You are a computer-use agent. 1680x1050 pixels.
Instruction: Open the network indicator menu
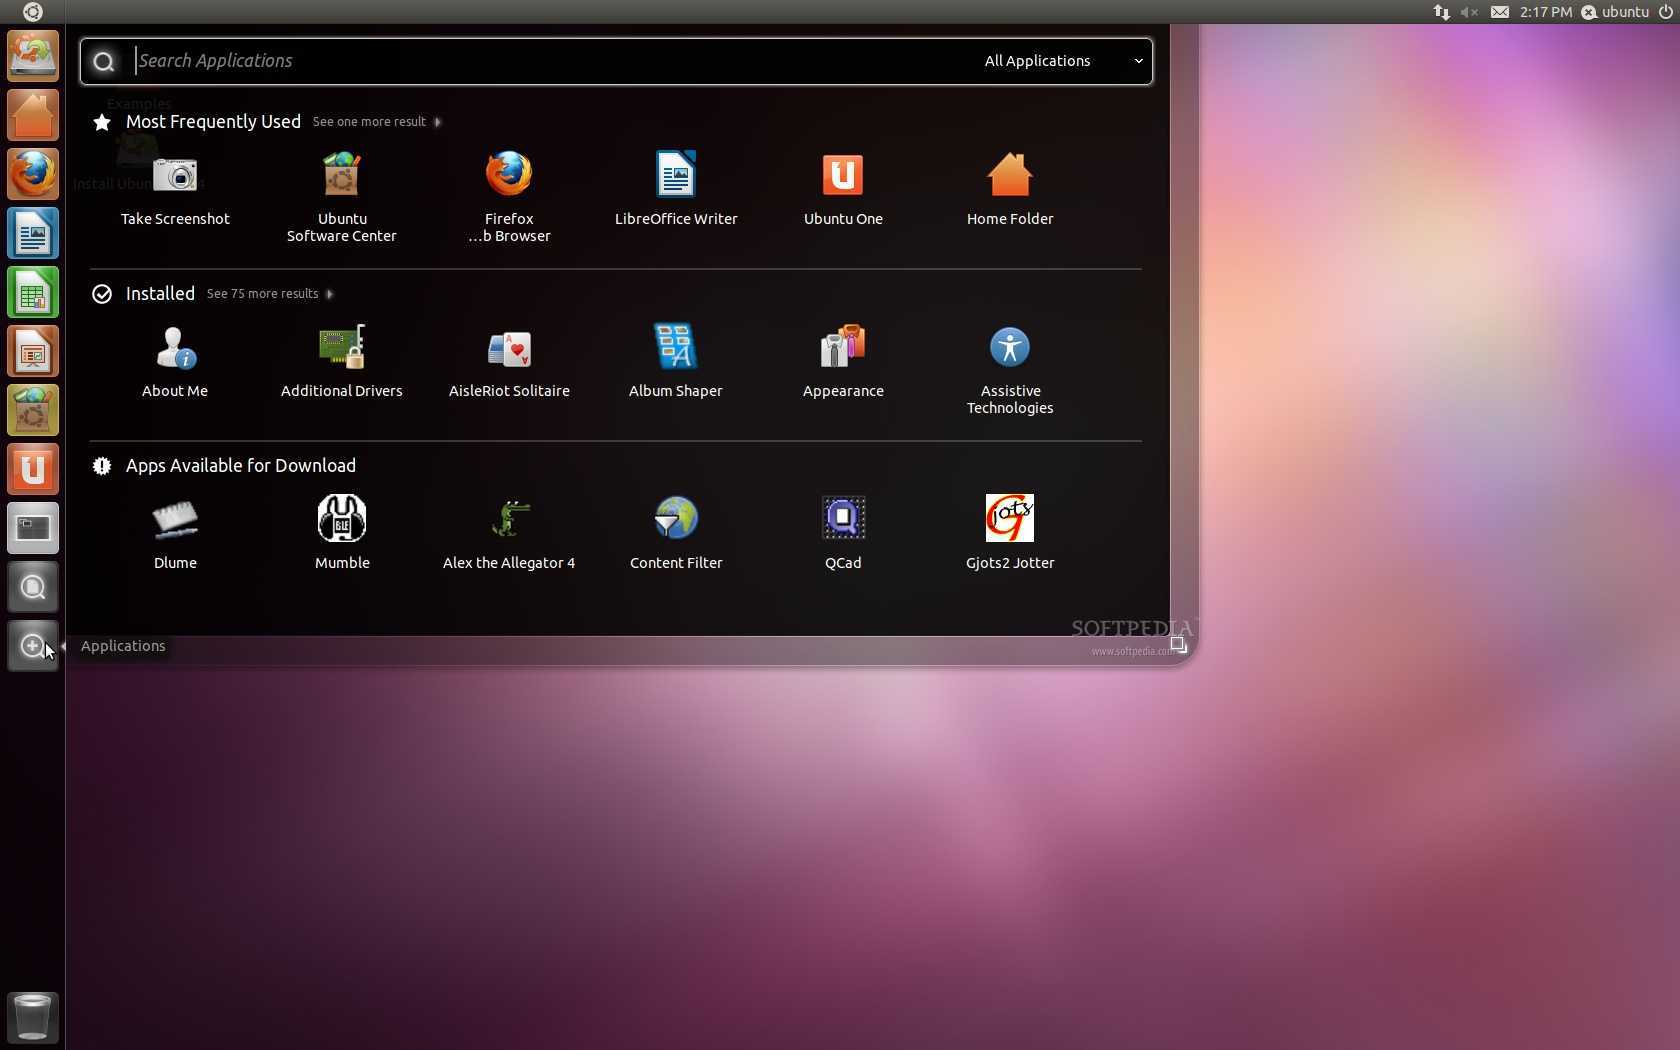(x=1441, y=12)
